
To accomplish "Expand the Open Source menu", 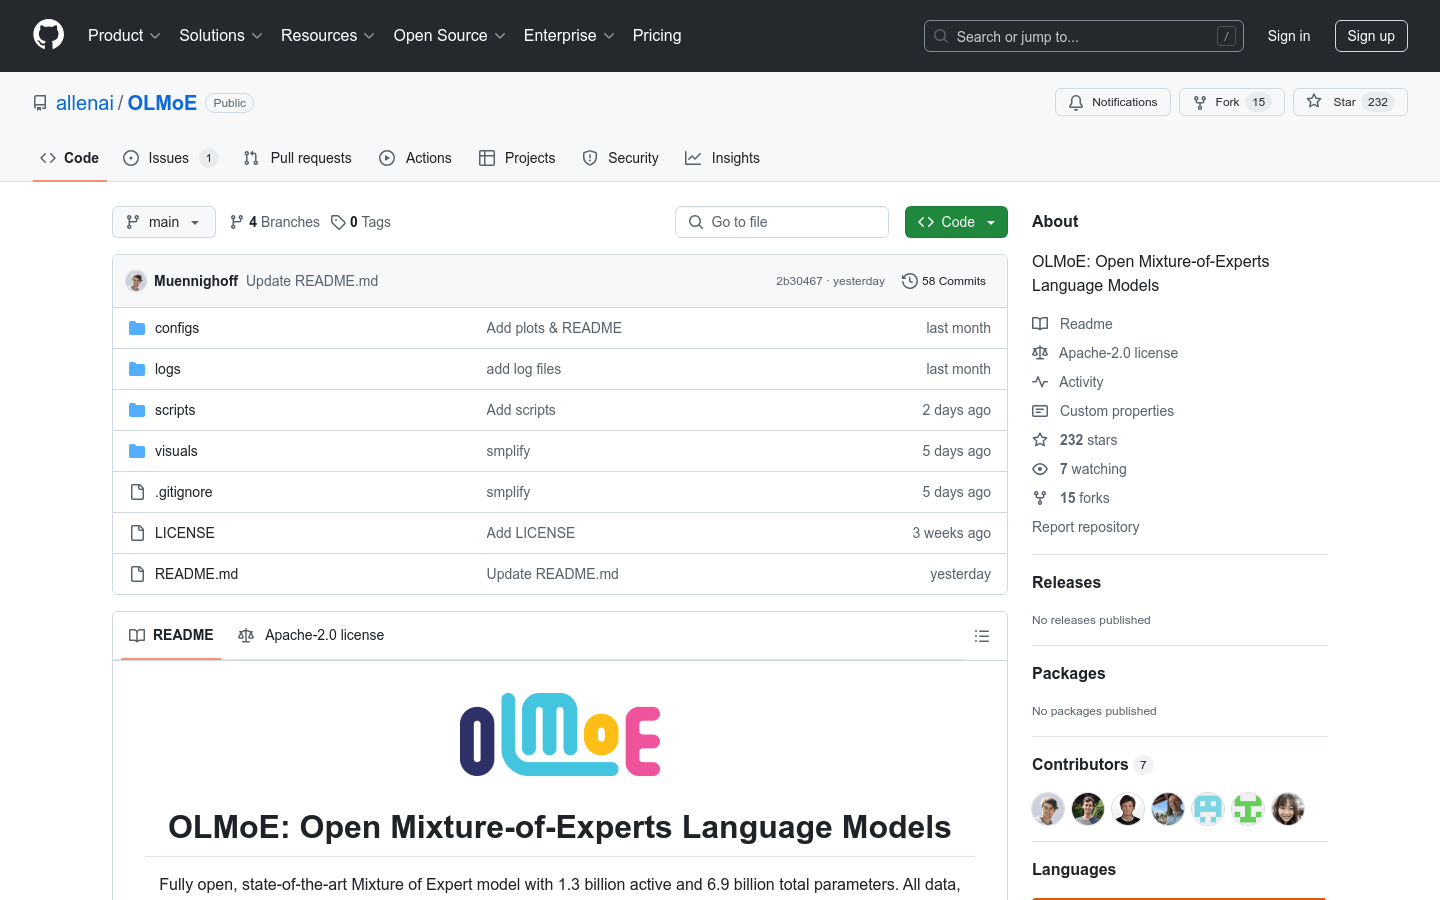I will point(450,35).
